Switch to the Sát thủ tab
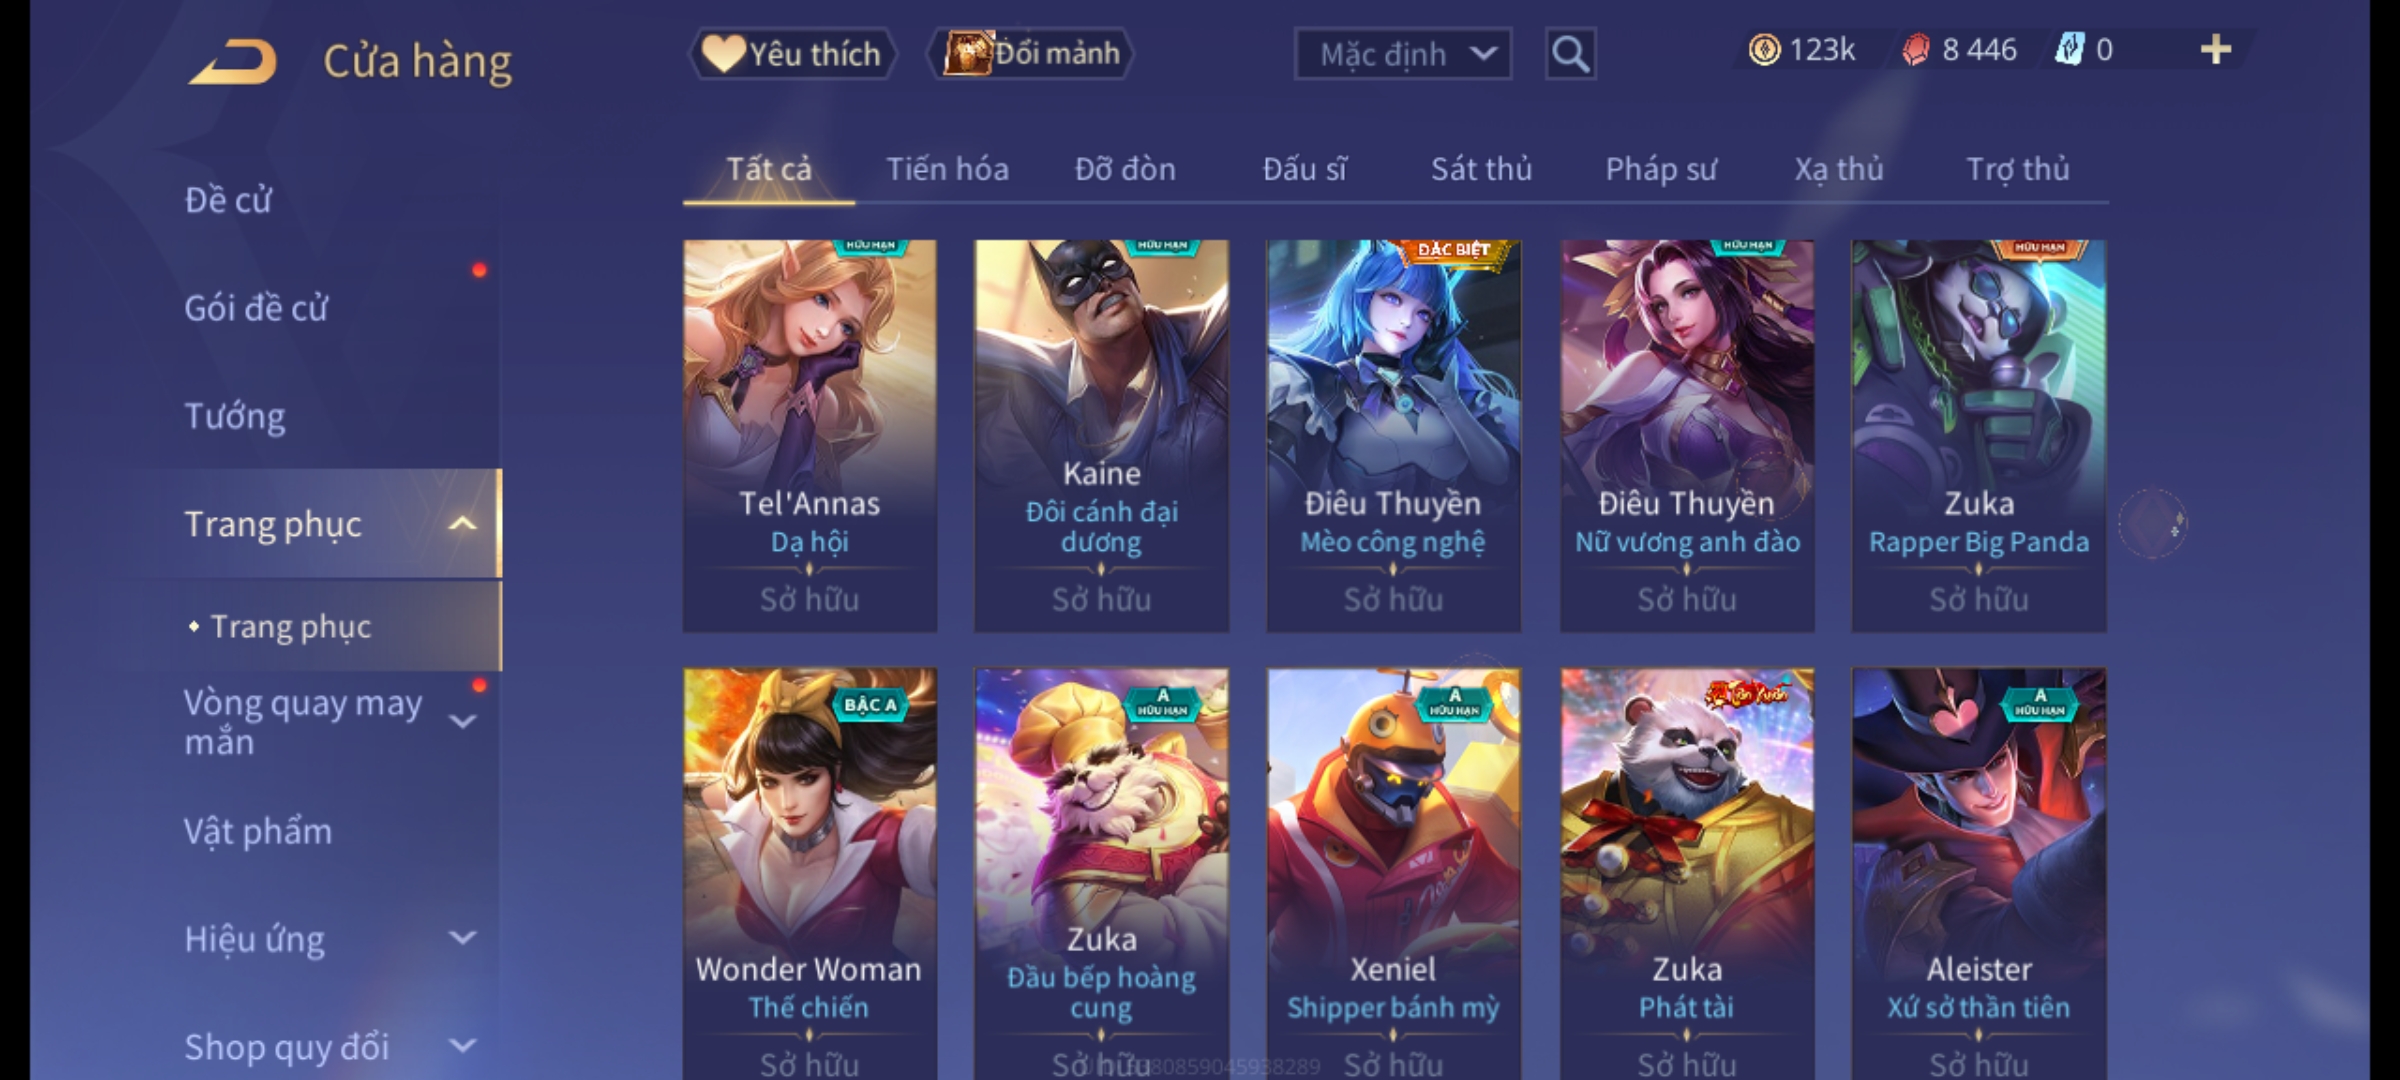This screenshot has height=1080, width=2400. [1481, 169]
